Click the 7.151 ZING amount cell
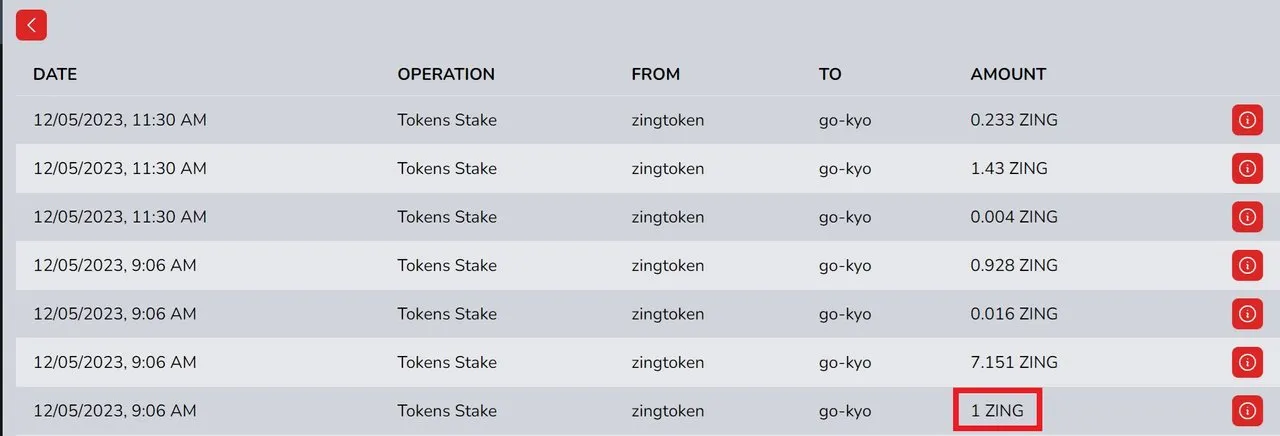 (1014, 362)
